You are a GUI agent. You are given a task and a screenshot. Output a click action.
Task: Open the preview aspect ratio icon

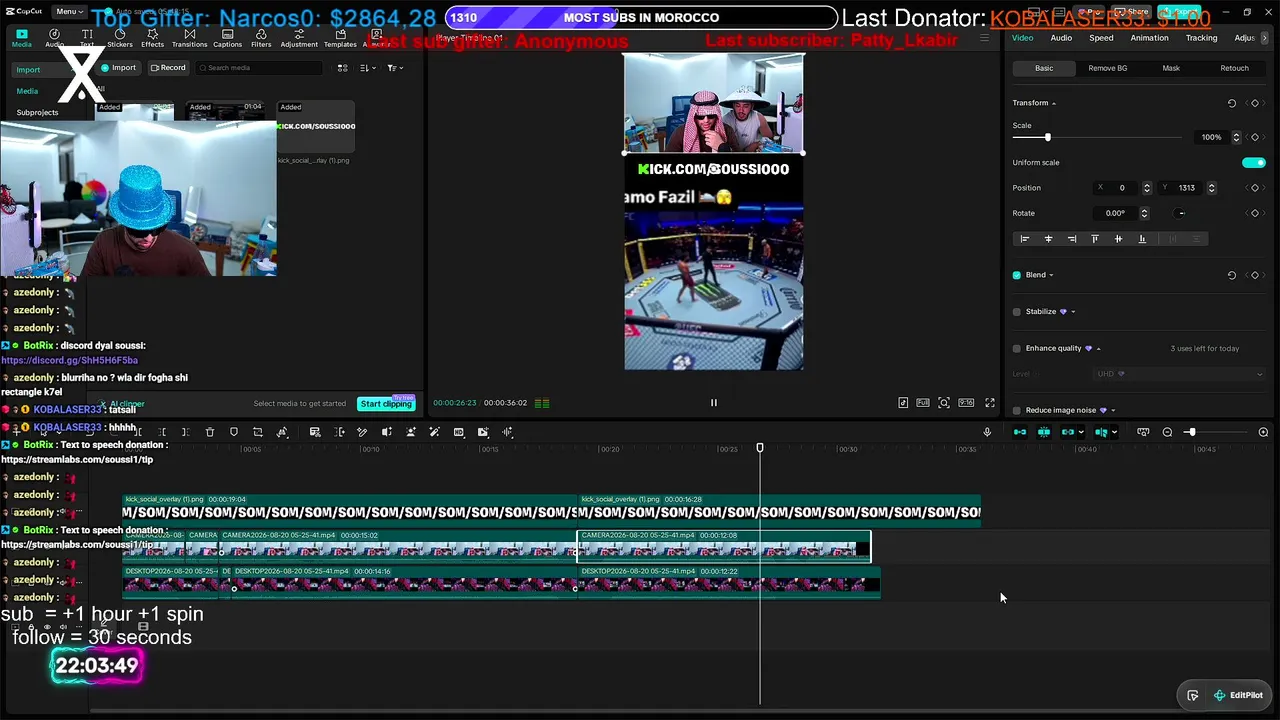[966, 403]
